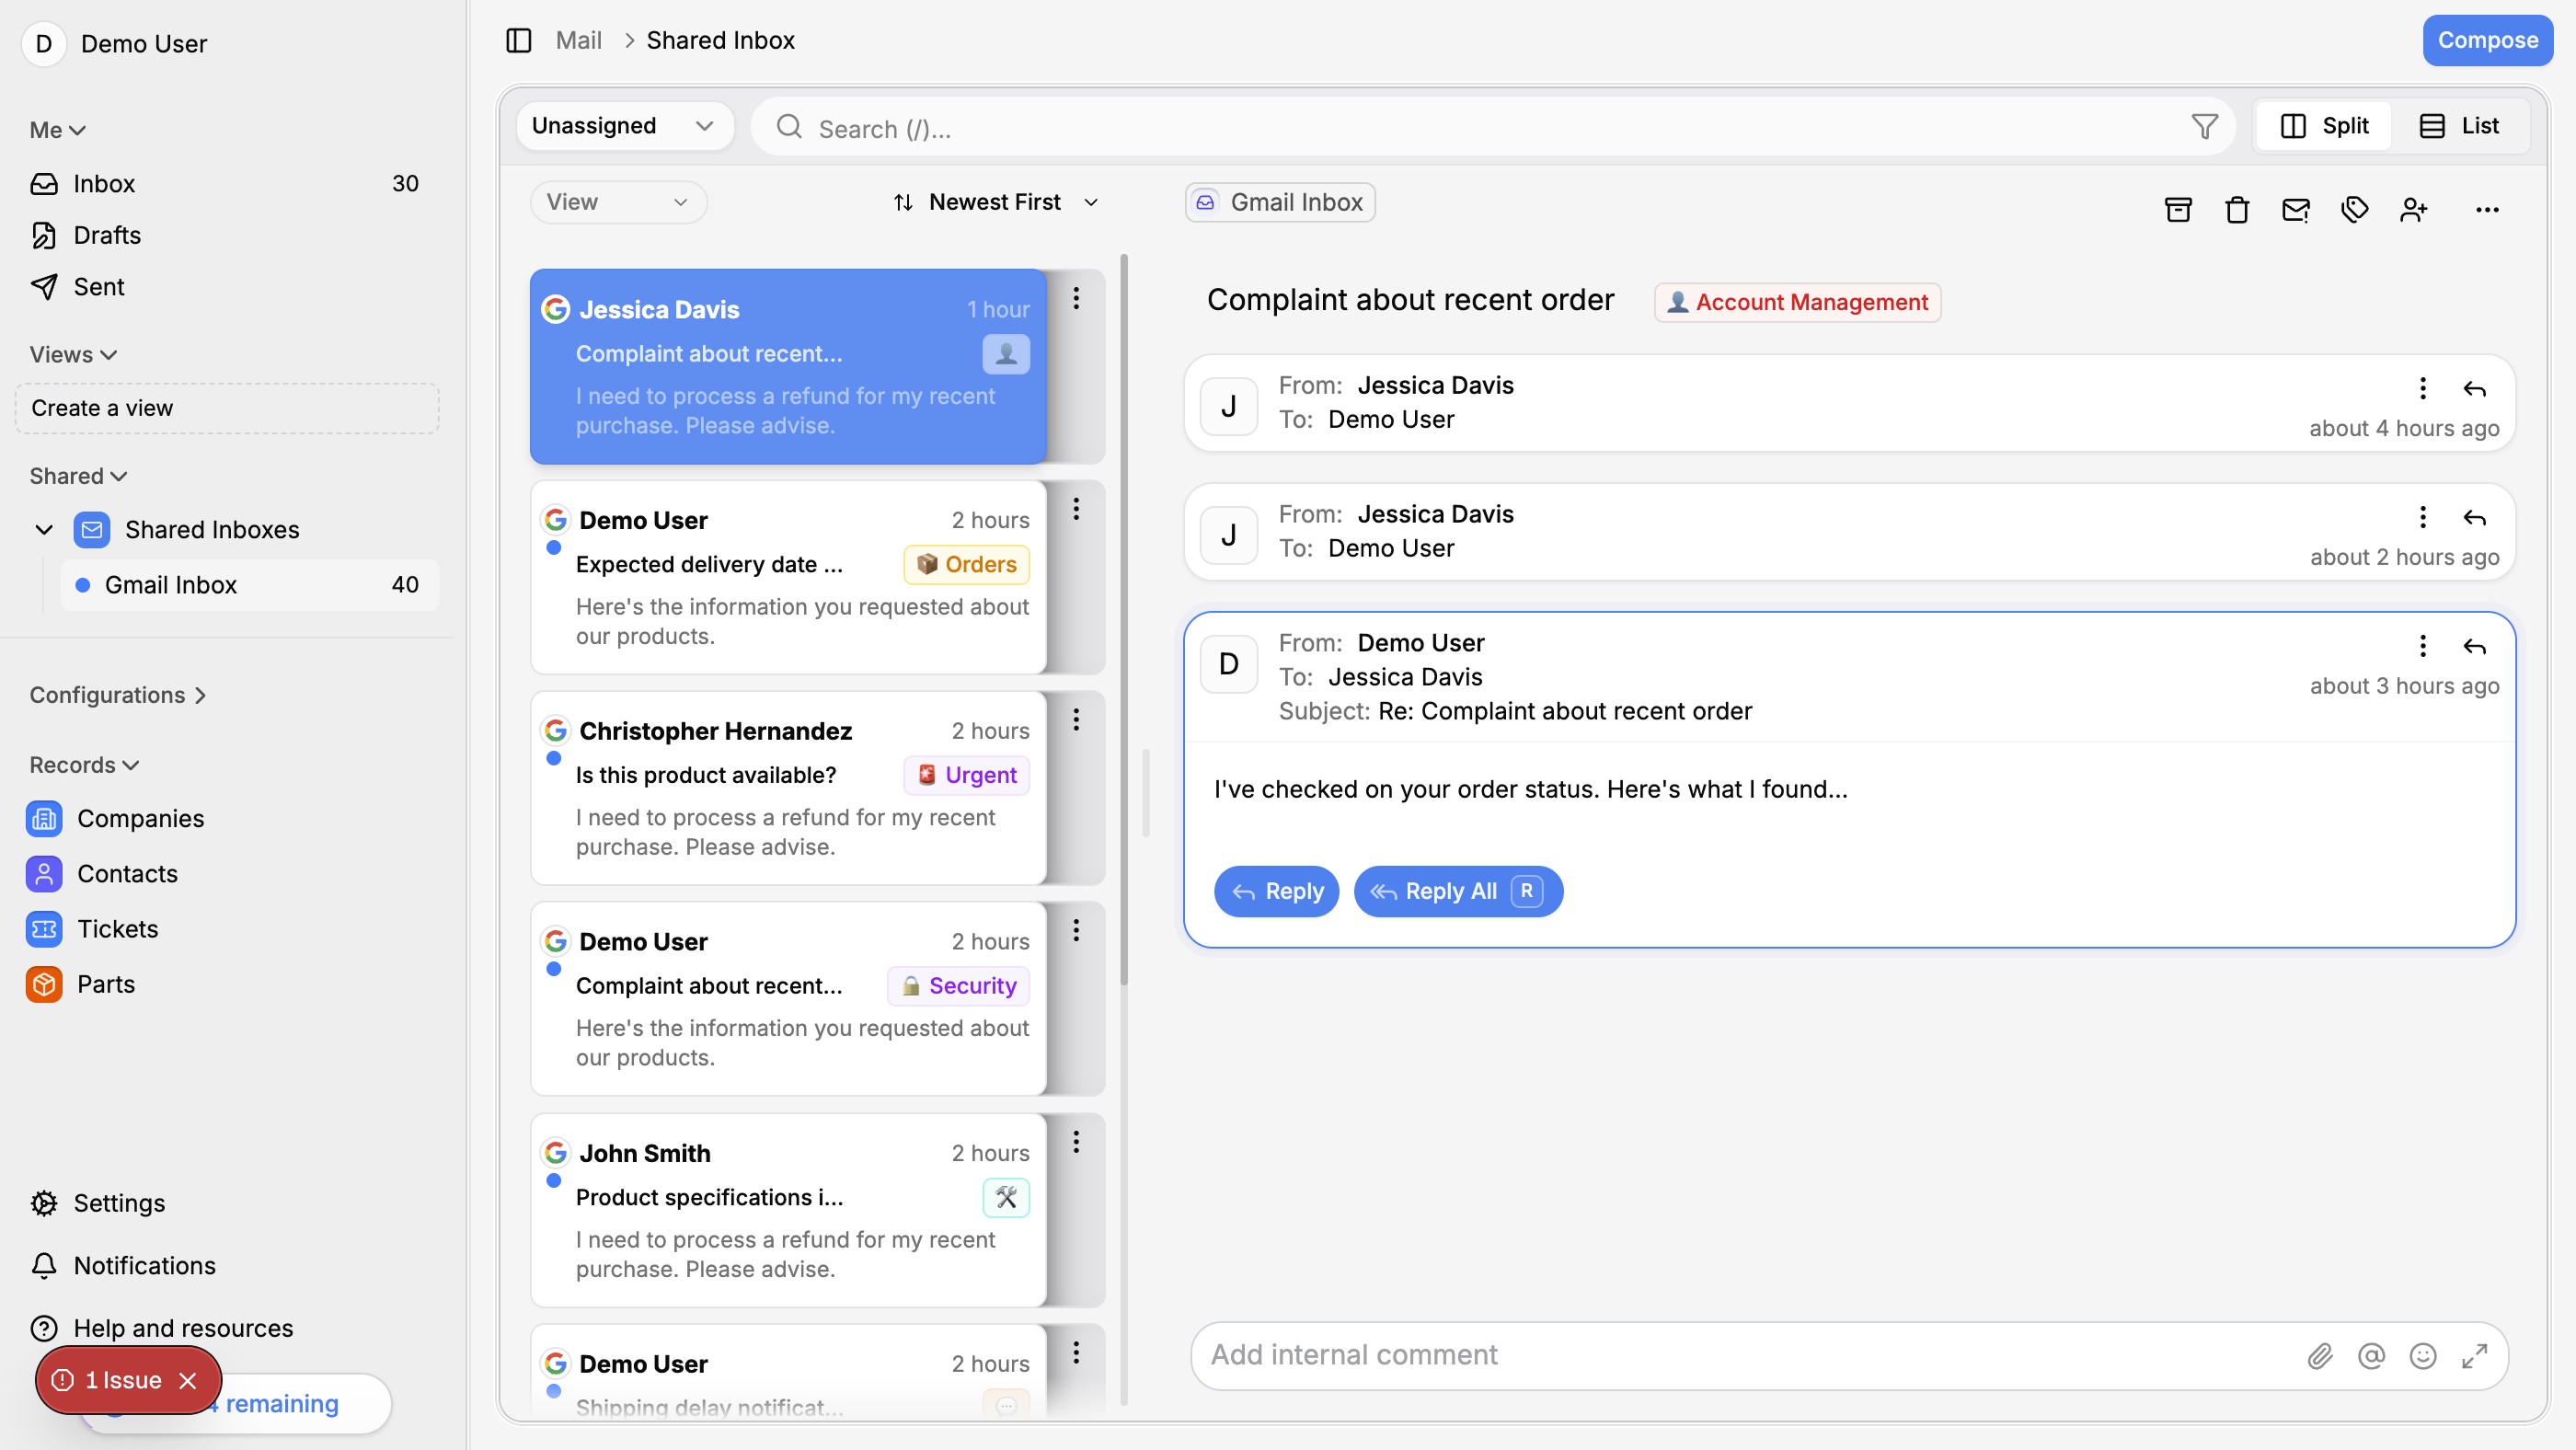Viewport: 2576px width, 1450px height.
Task: Open Newest First sort dropdown
Action: click(x=995, y=202)
